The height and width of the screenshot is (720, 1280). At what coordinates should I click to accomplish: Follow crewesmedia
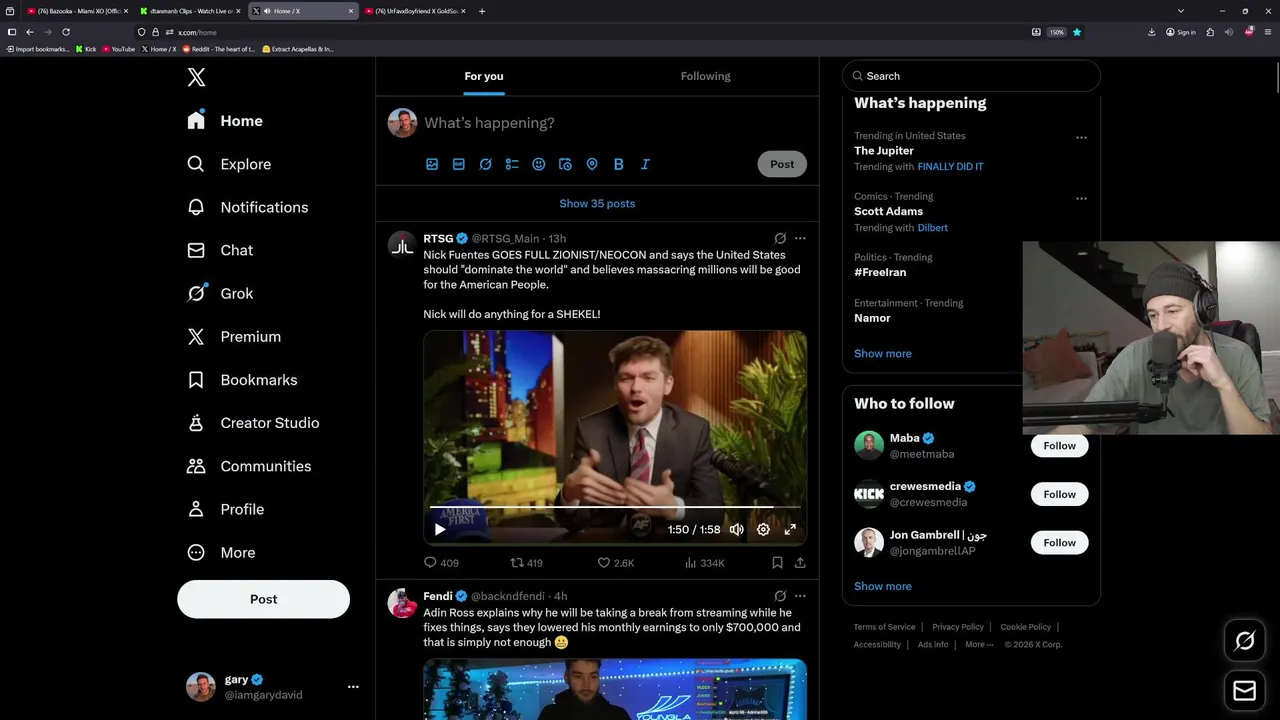1059,494
